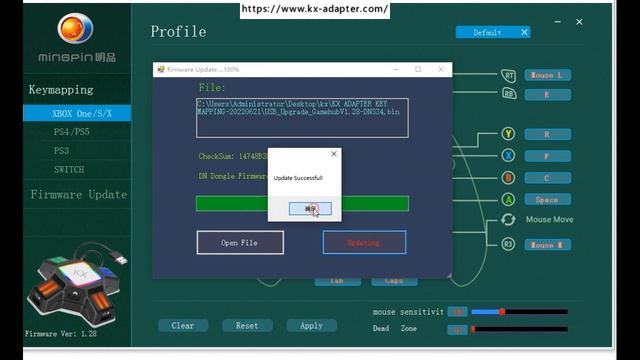Click the Space mapping for A

[547, 200]
